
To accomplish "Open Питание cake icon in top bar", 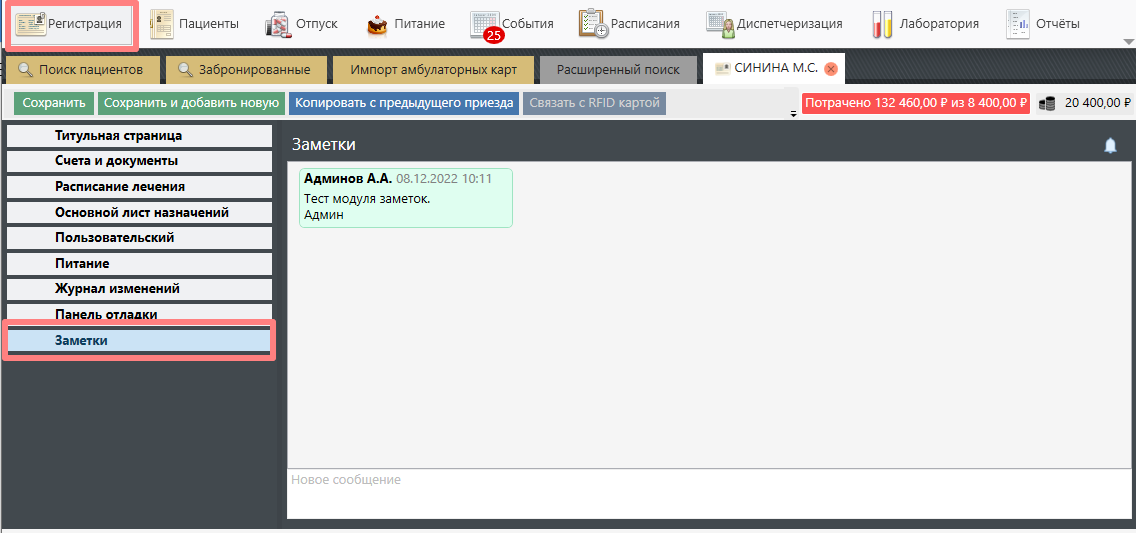I will coord(377,24).
